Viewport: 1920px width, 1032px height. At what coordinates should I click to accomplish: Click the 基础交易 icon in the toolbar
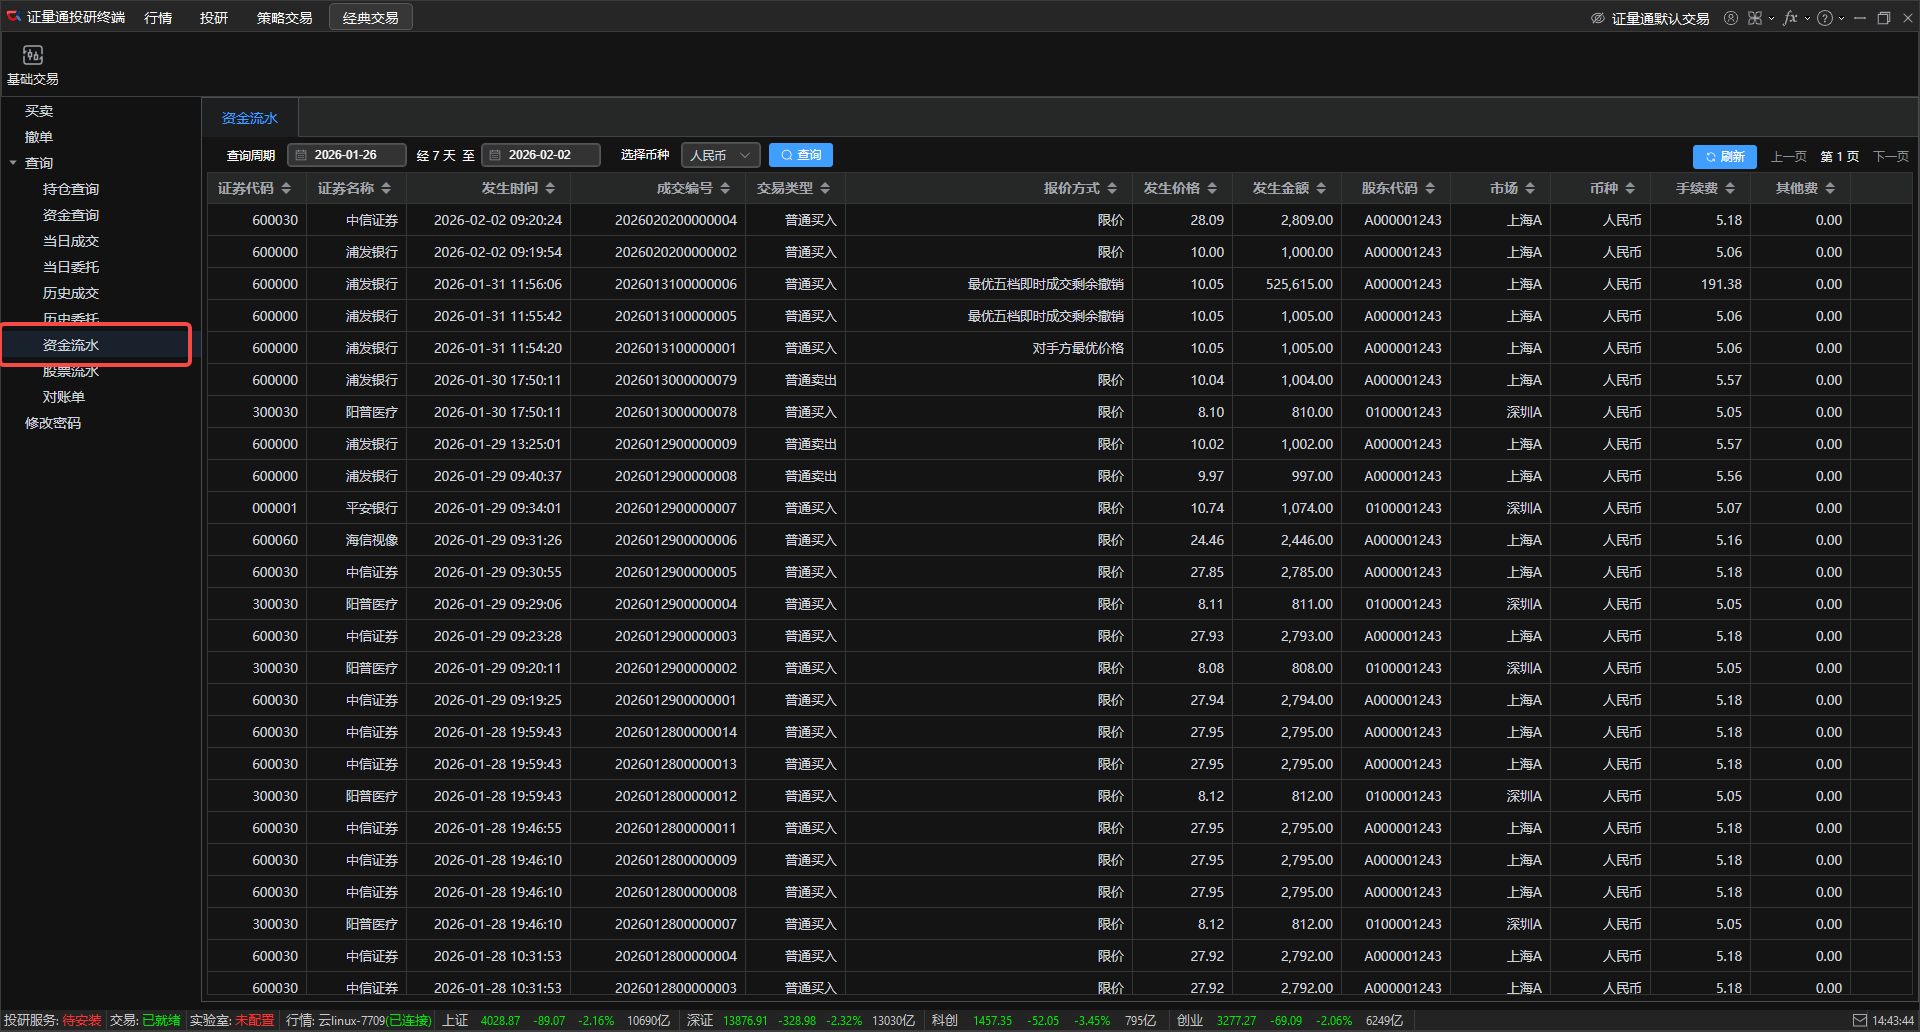click(32, 64)
